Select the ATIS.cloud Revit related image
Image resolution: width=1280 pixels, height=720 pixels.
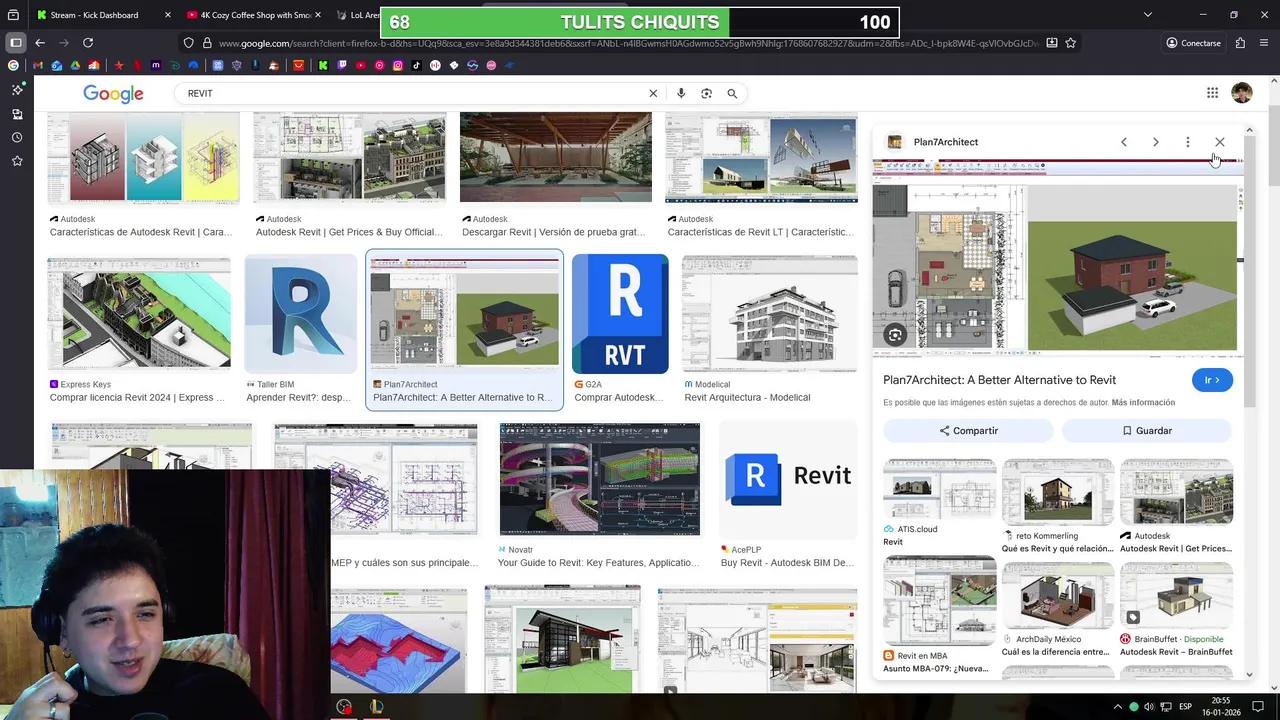coord(939,491)
